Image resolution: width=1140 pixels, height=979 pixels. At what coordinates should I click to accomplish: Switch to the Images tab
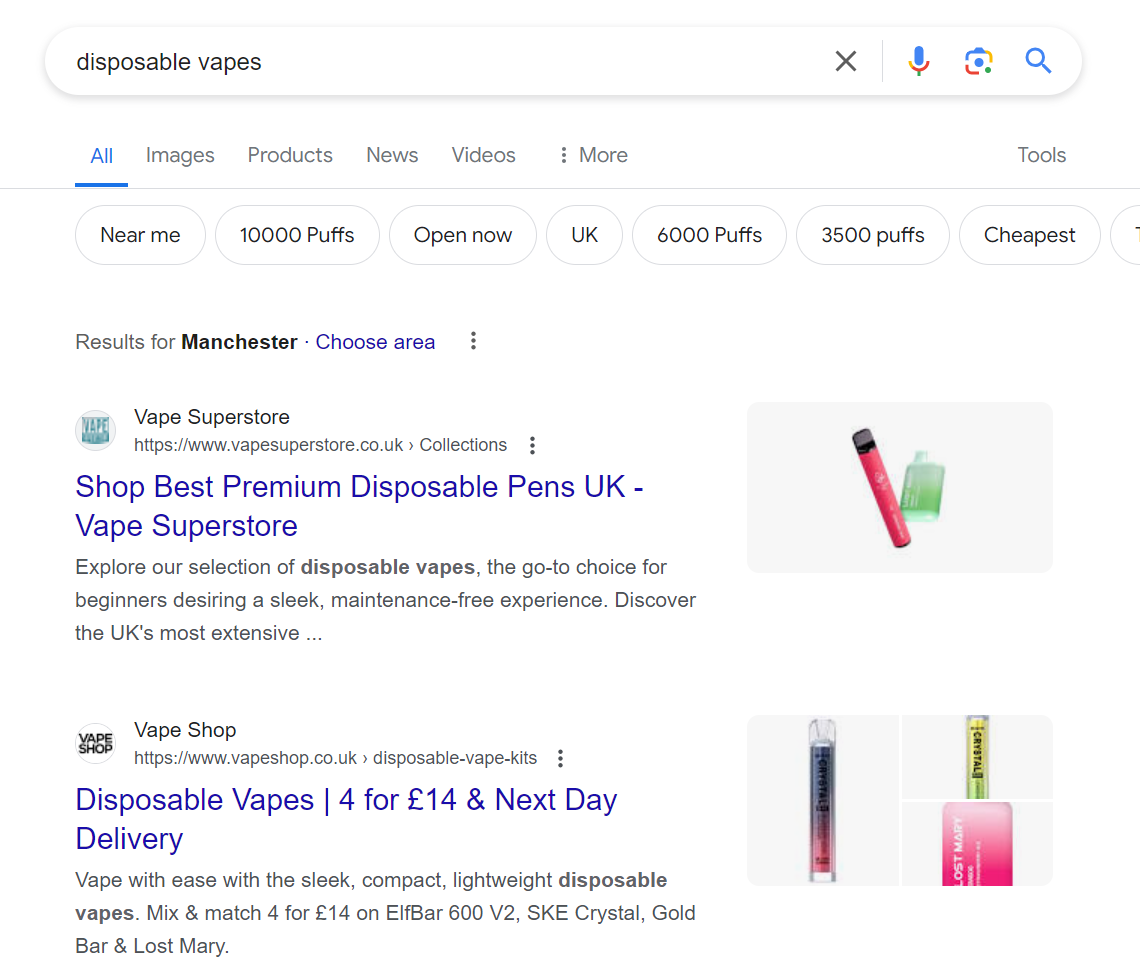[180, 155]
